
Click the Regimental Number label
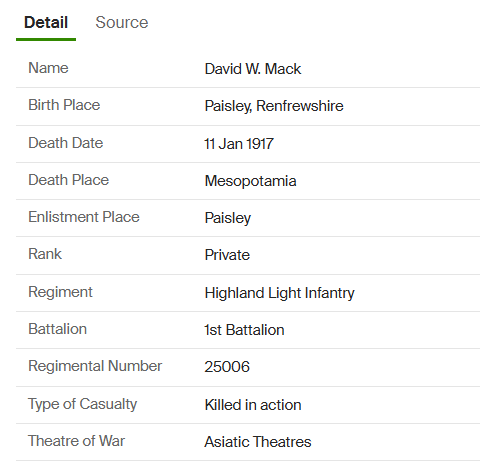[95, 366]
